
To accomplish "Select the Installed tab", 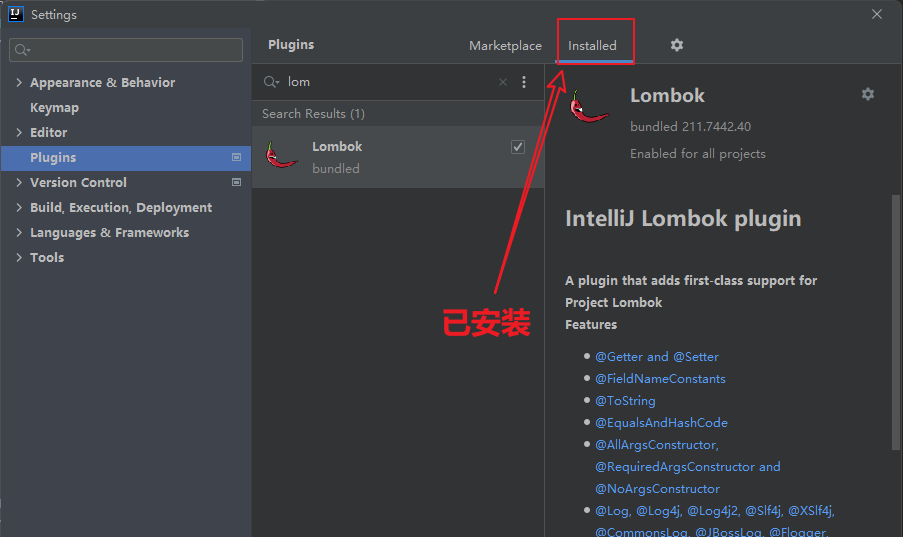I will pos(592,46).
